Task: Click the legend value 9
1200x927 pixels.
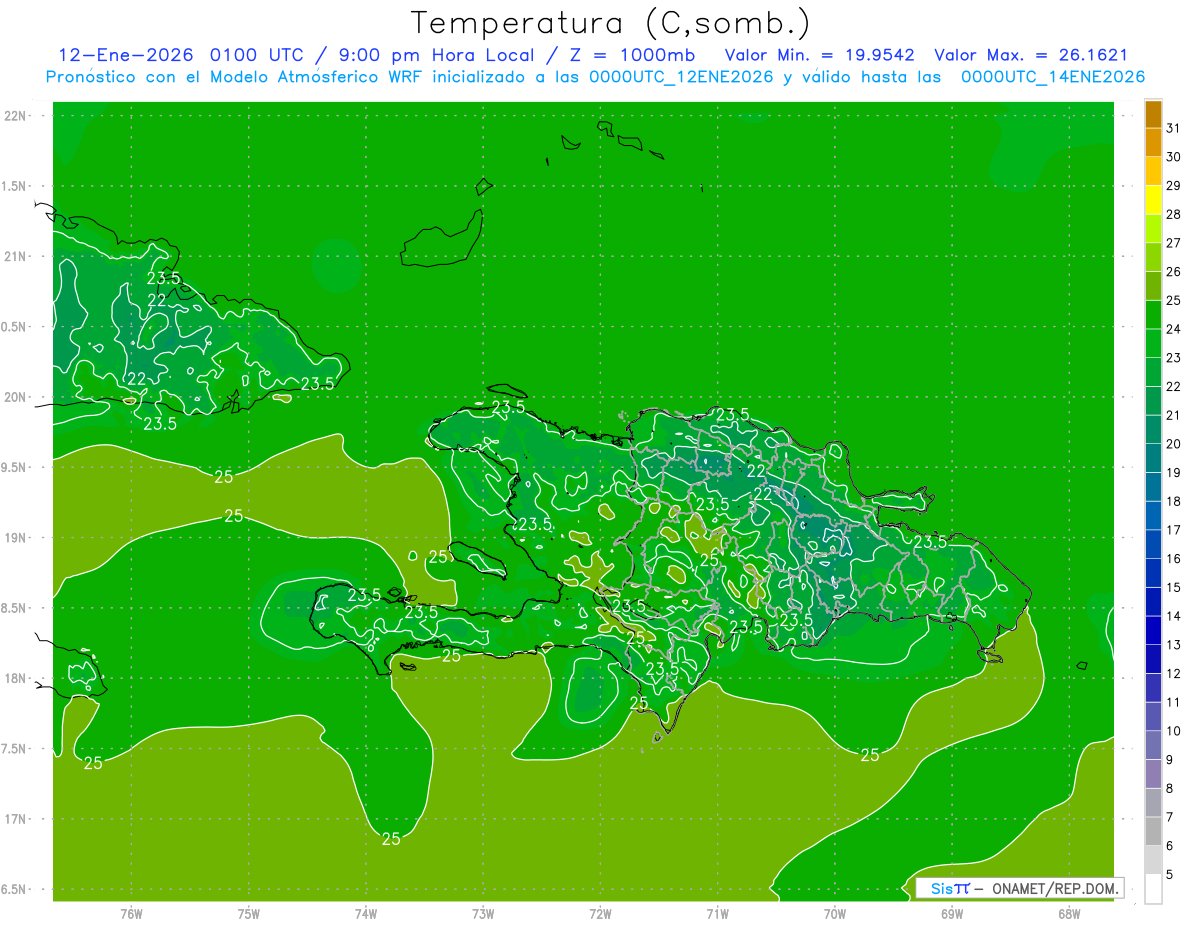Action: [1170, 760]
